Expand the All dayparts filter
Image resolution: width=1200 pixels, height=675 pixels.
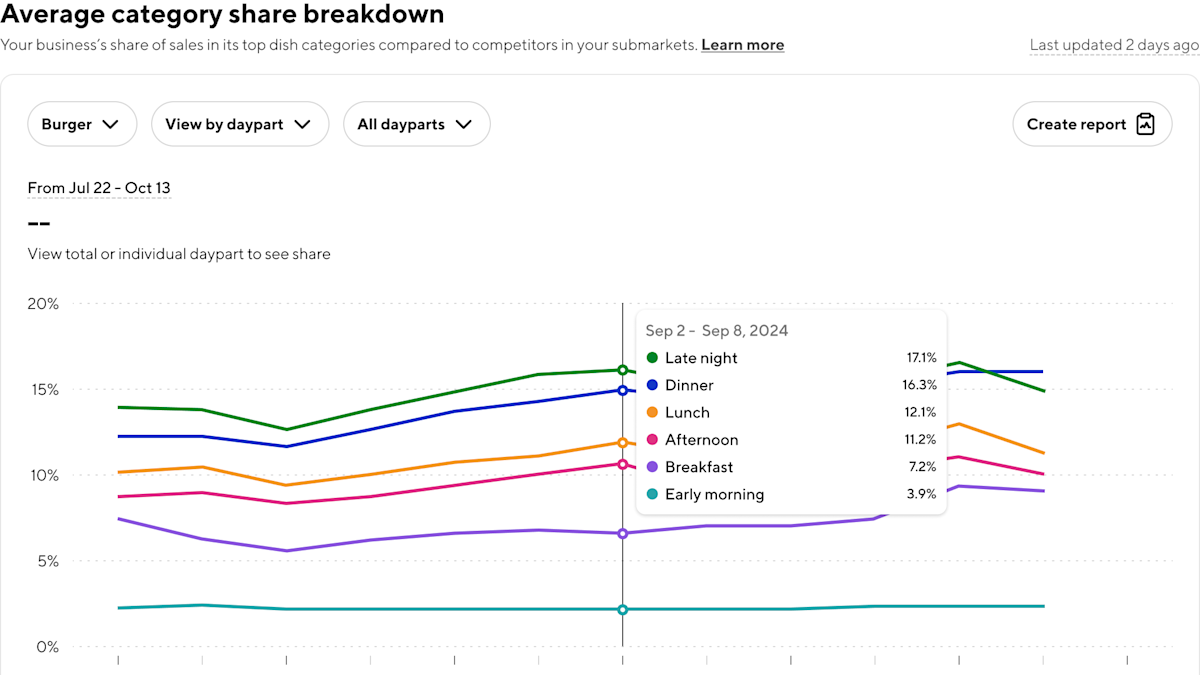(x=417, y=124)
